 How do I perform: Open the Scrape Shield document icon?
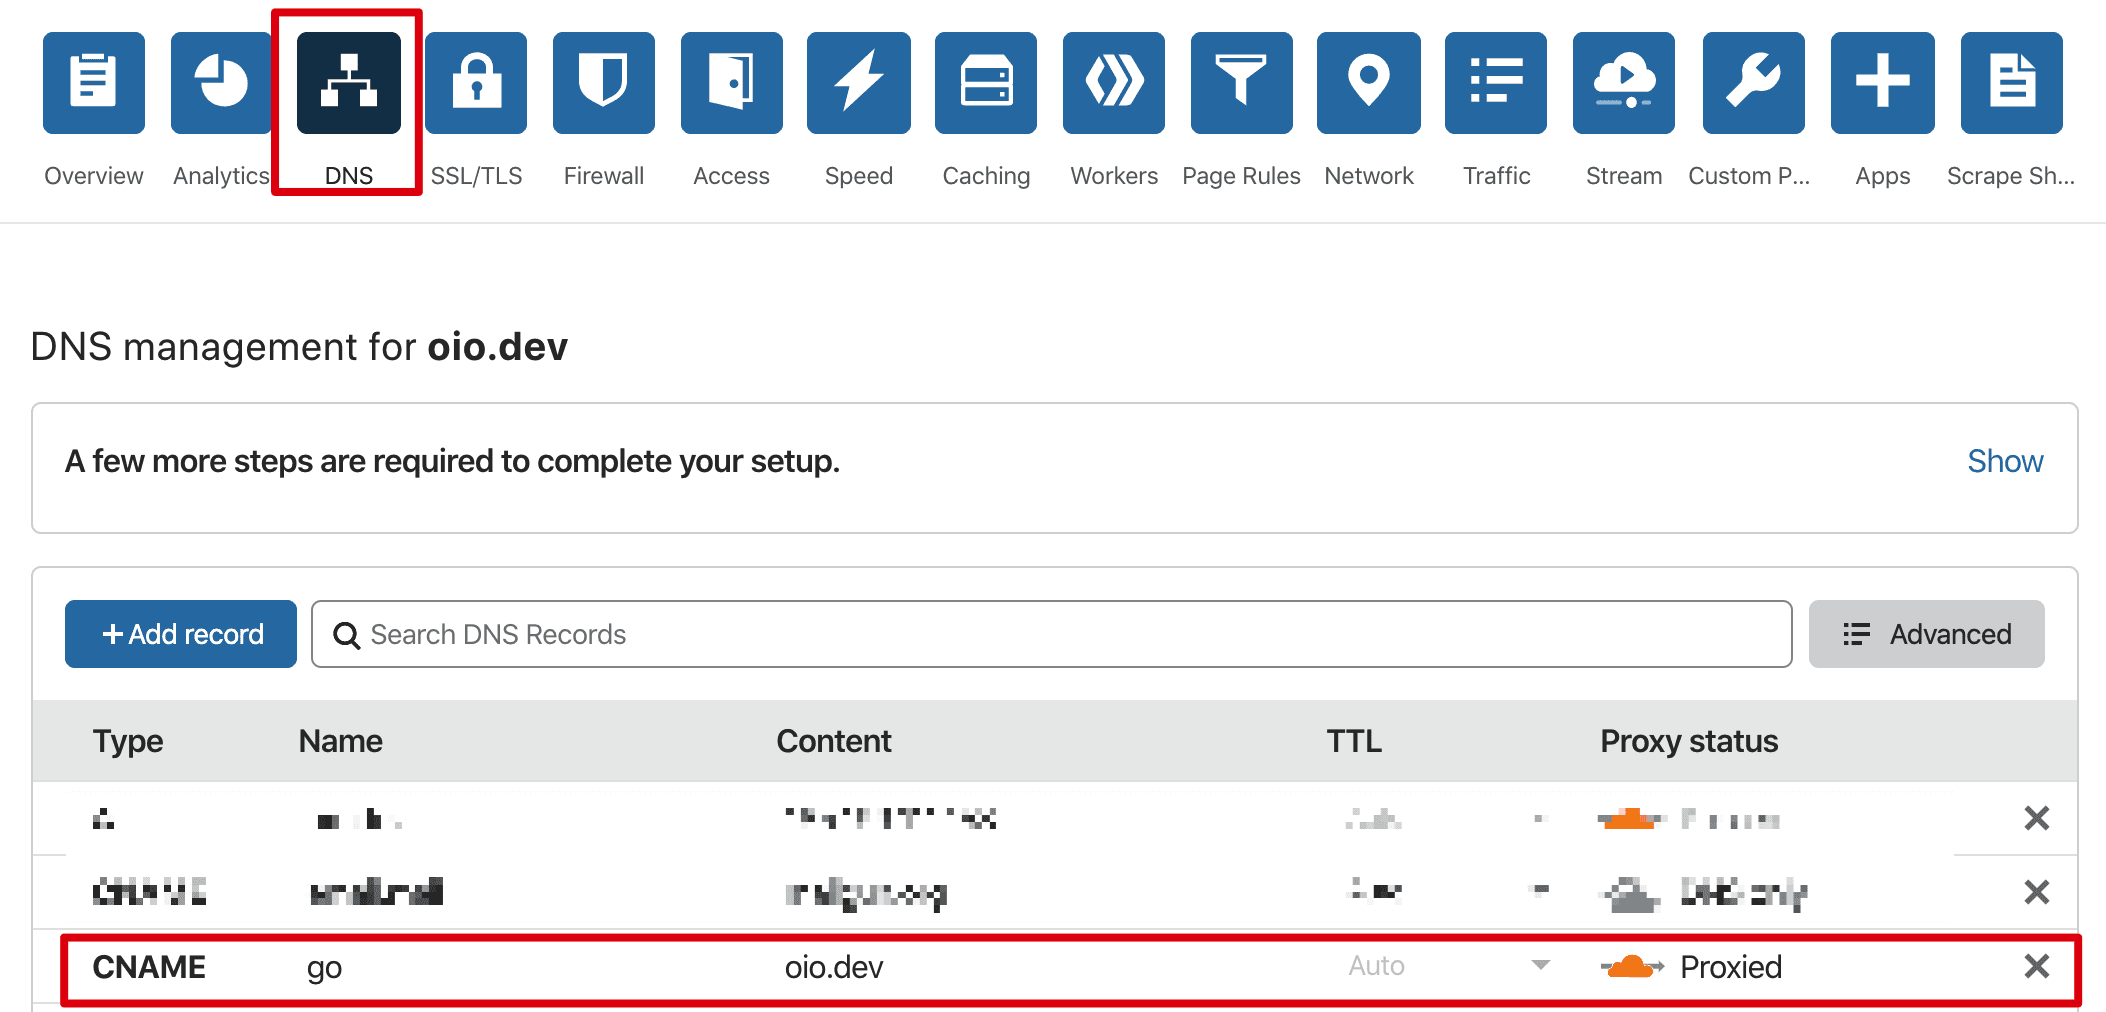pyautogui.click(x=2012, y=83)
